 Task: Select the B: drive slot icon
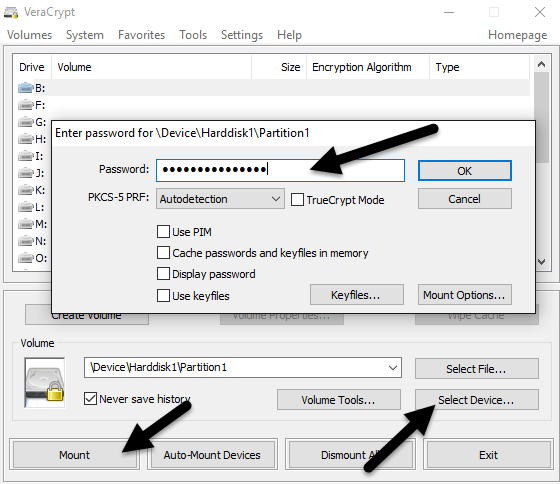pos(25,88)
